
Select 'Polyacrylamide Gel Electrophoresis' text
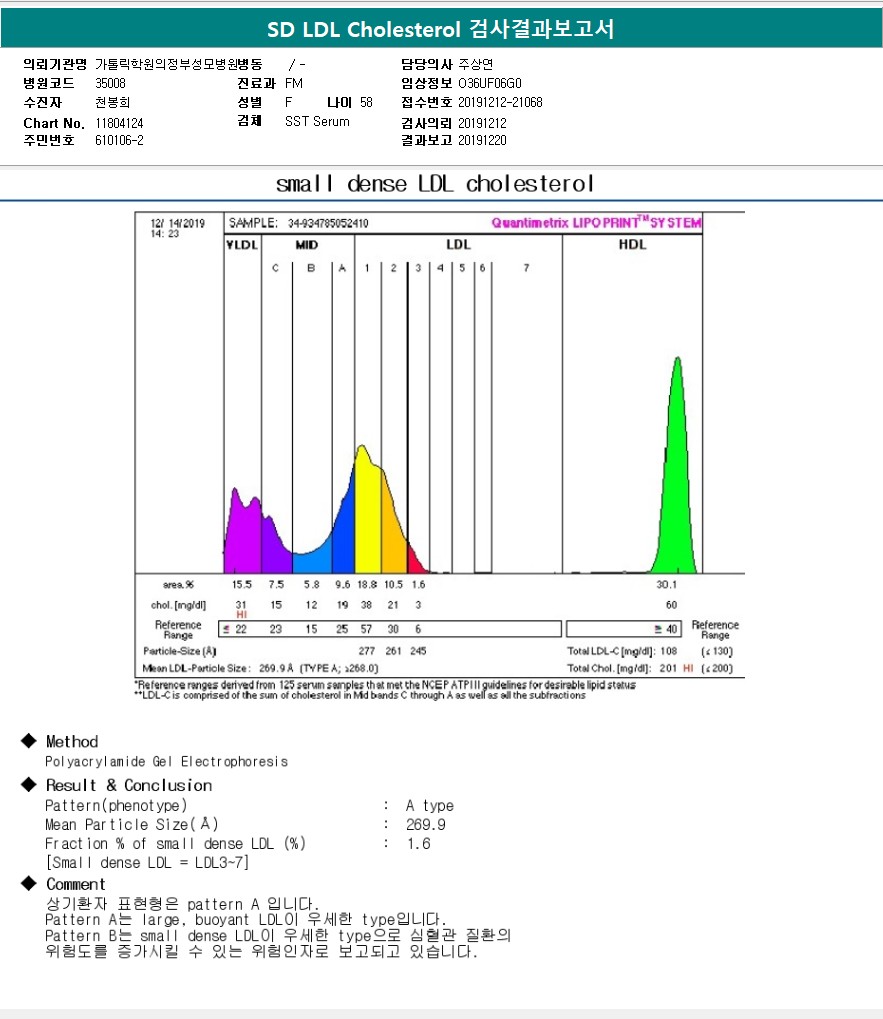tap(166, 762)
